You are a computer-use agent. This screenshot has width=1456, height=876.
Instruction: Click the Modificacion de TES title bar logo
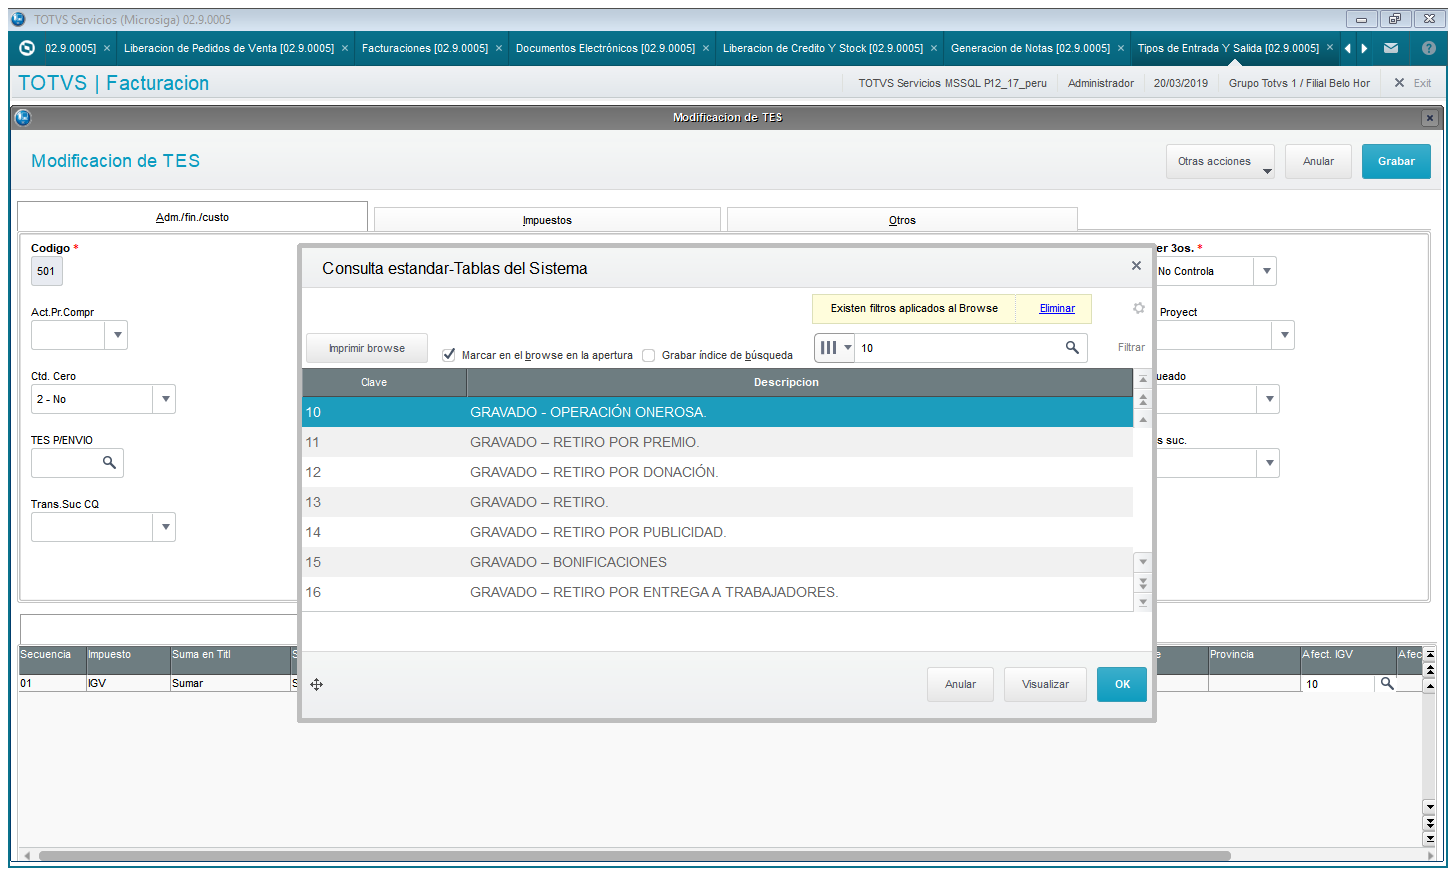coord(23,118)
